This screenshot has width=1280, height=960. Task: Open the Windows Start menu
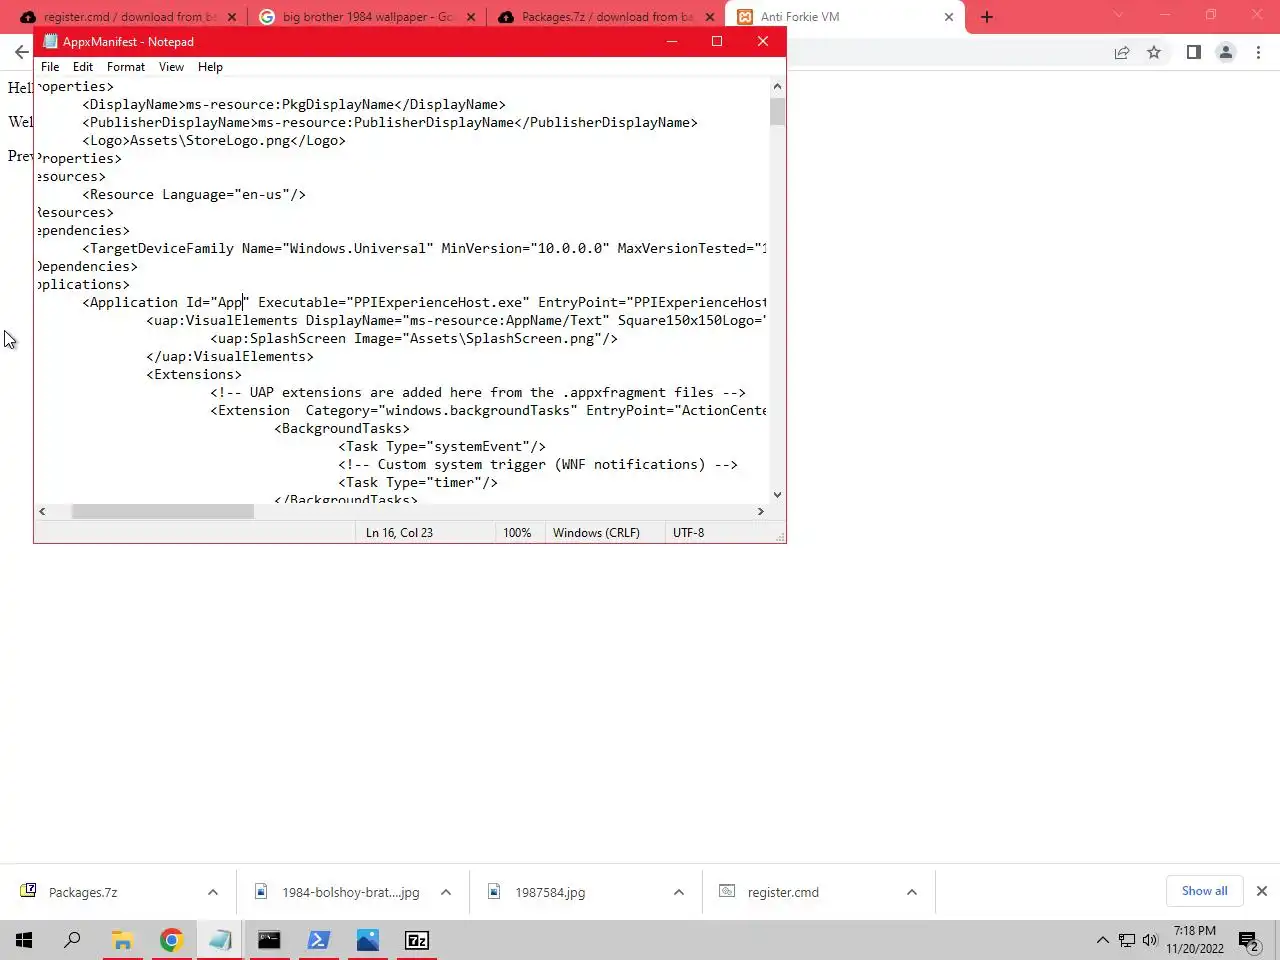(24, 940)
